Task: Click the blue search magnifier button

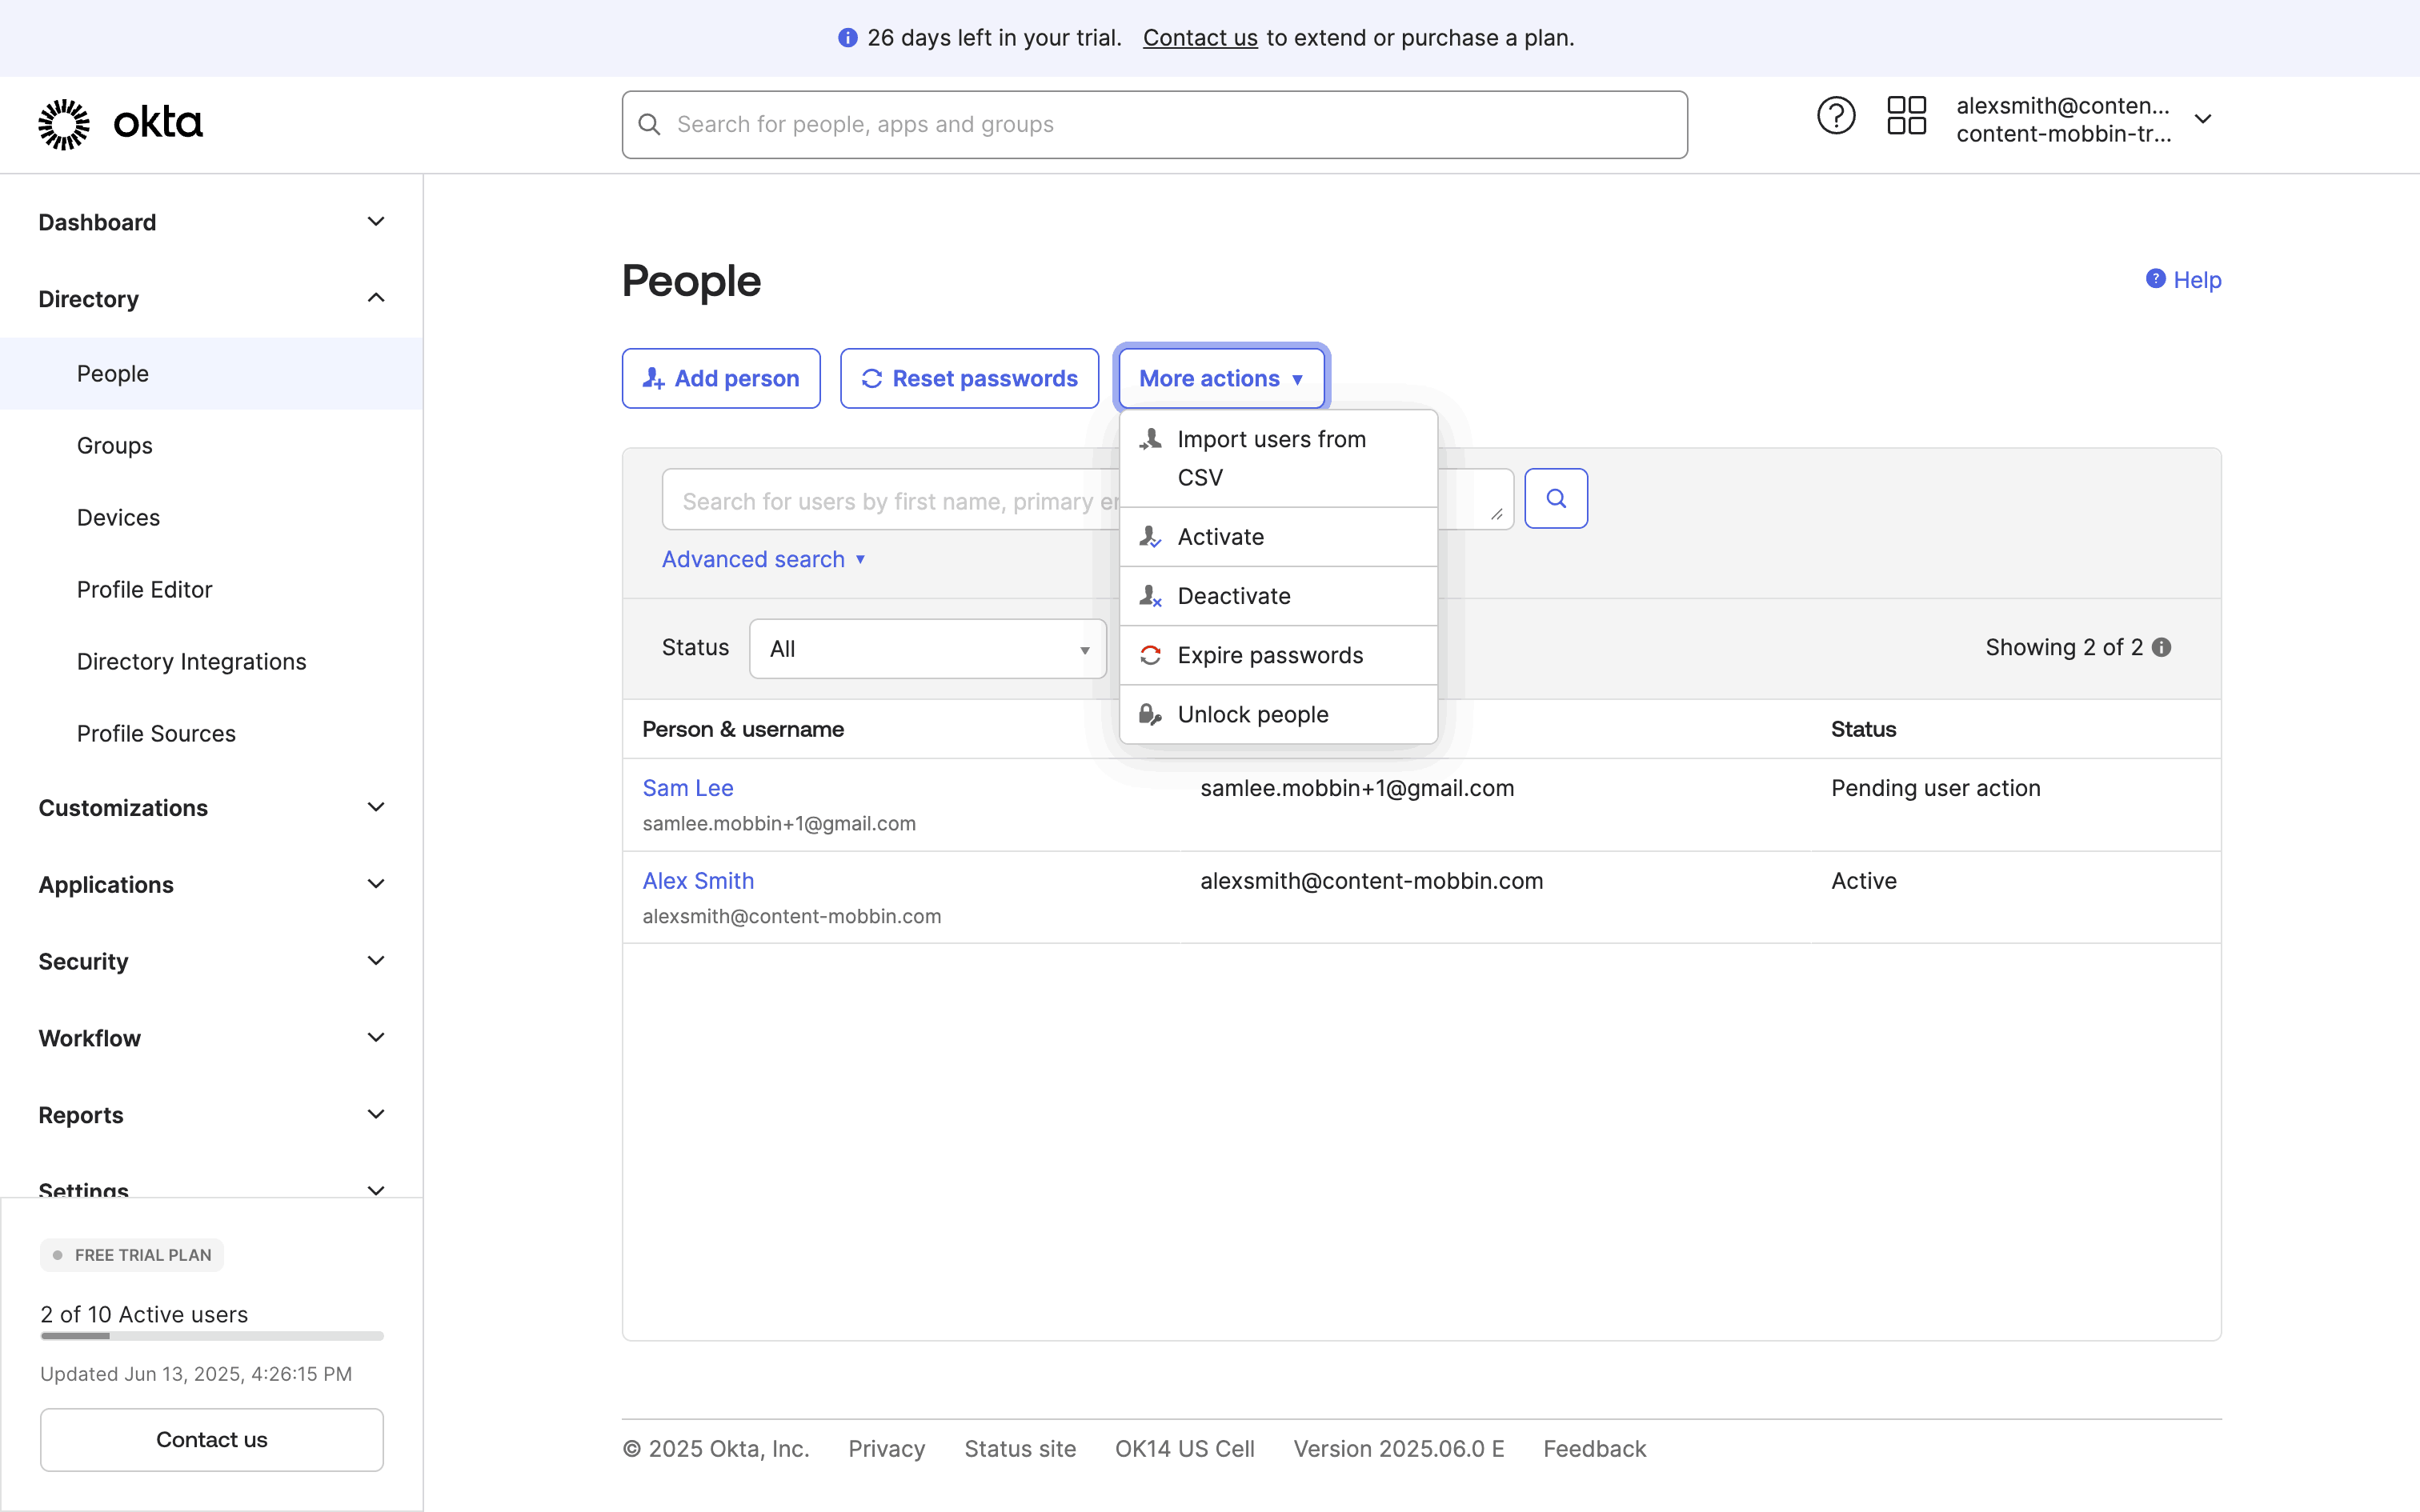Action: (x=1556, y=499)
